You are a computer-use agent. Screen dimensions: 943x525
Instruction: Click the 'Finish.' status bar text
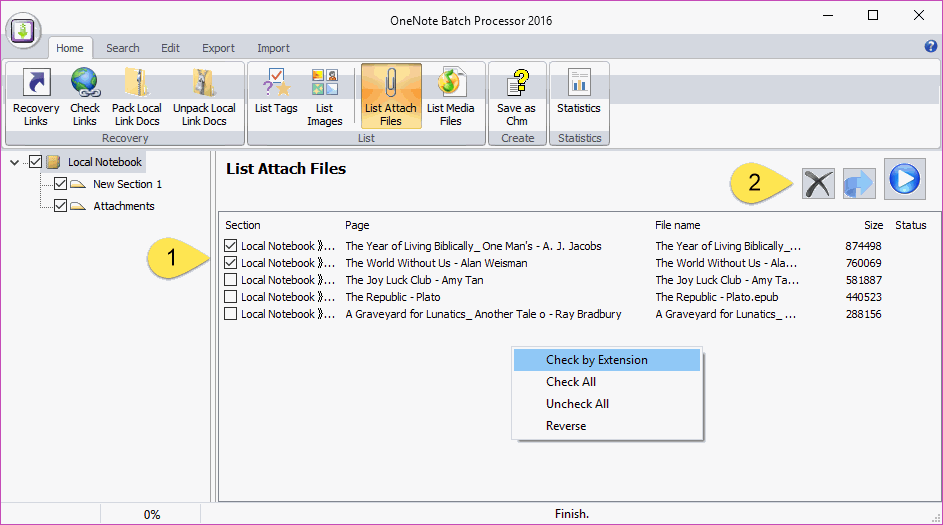point(571,514)
